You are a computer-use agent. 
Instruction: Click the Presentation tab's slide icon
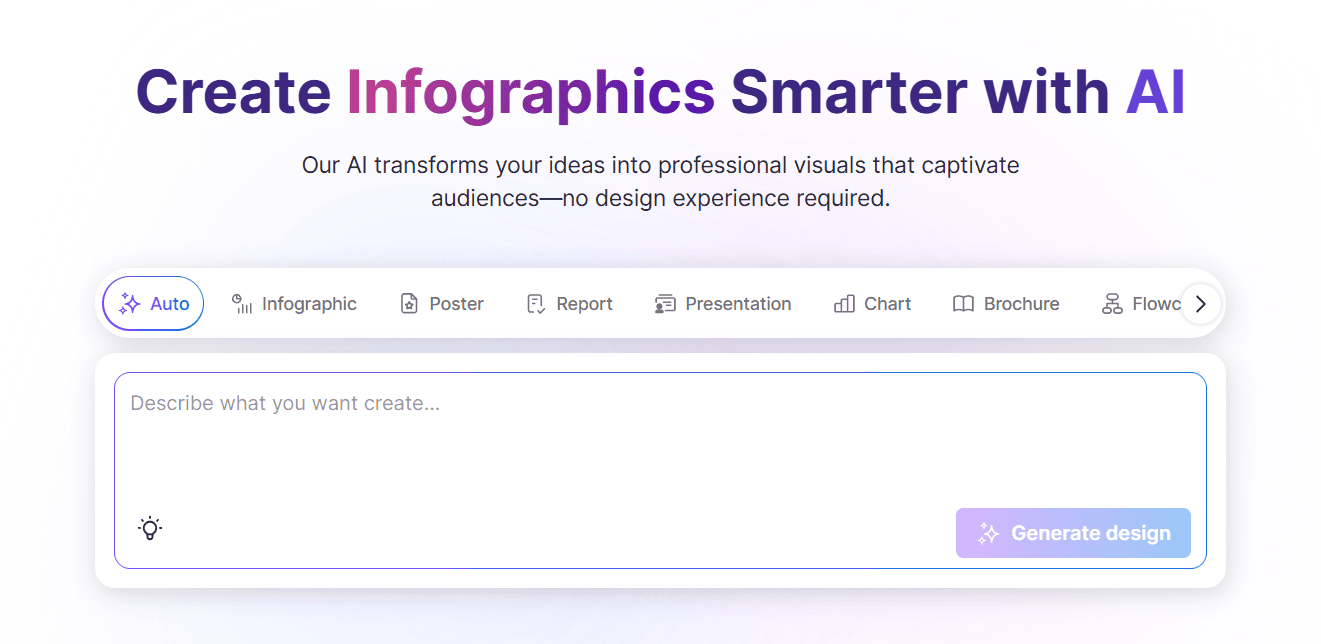[665, 304]
